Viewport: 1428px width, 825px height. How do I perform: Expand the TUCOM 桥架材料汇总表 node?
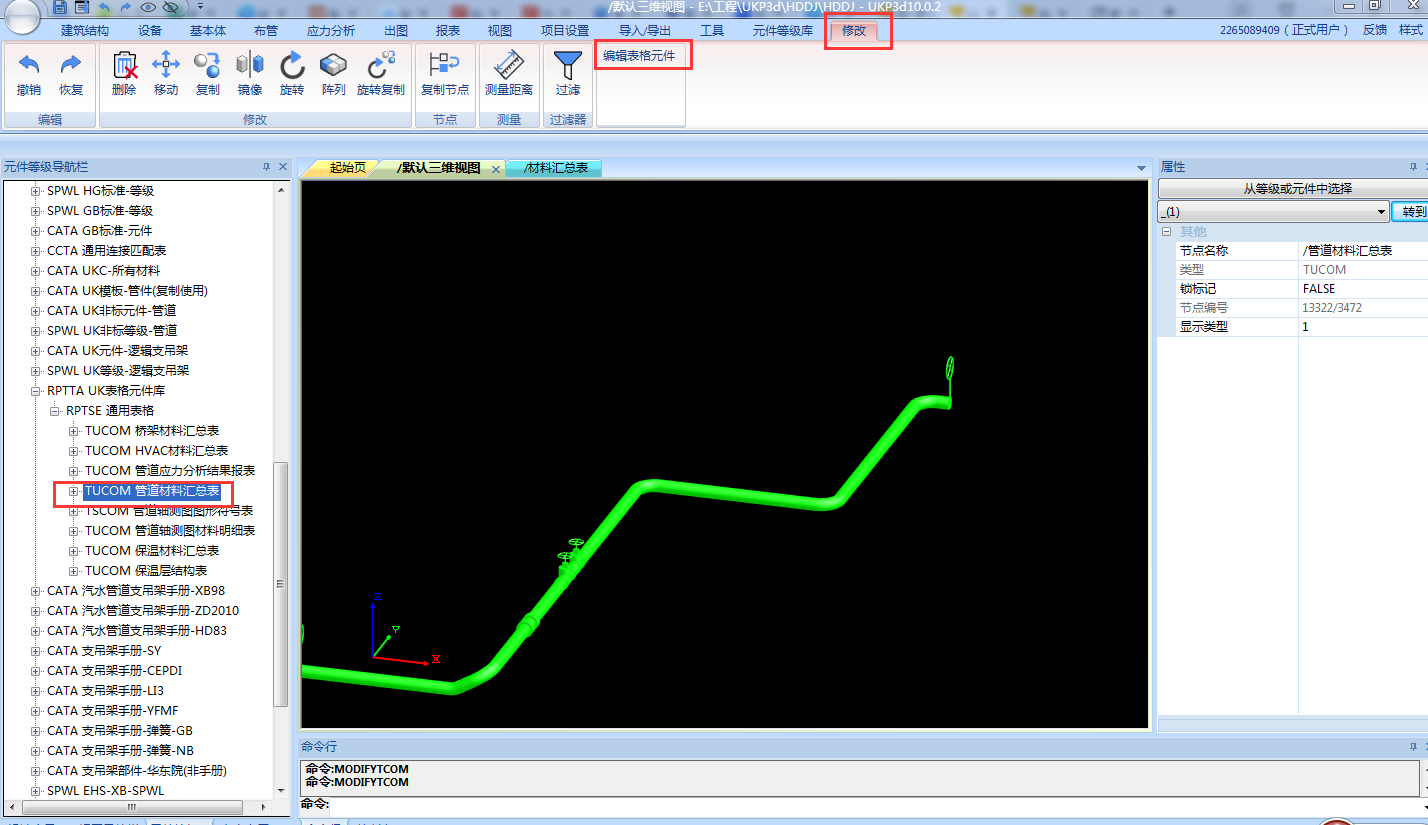point(74,431)
